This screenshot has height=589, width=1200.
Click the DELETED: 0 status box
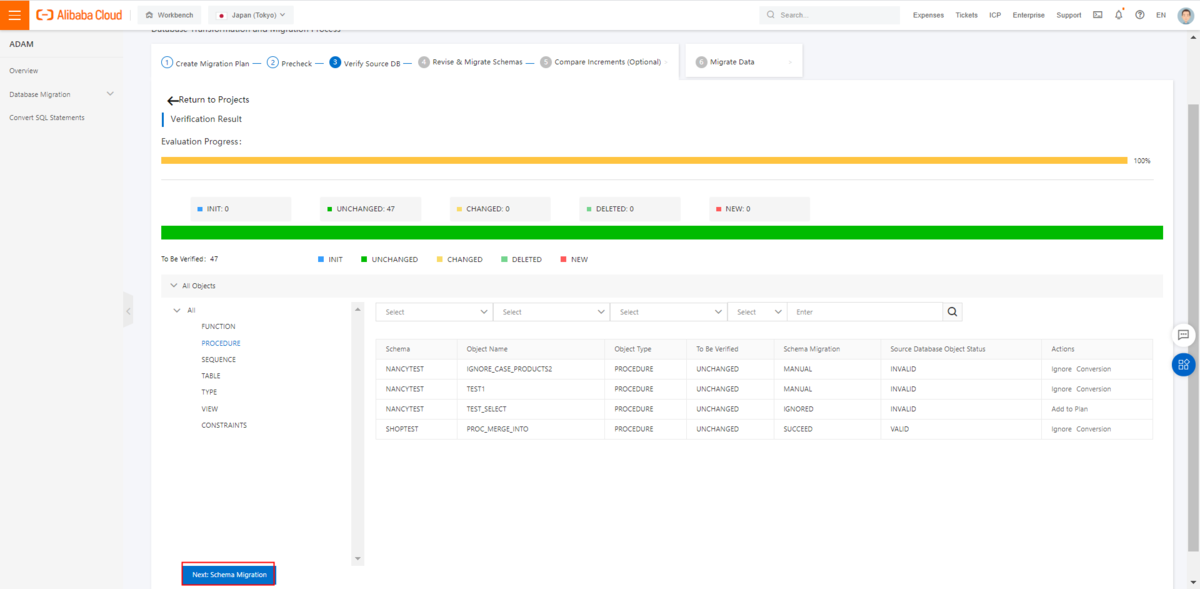tap(631, 209)
